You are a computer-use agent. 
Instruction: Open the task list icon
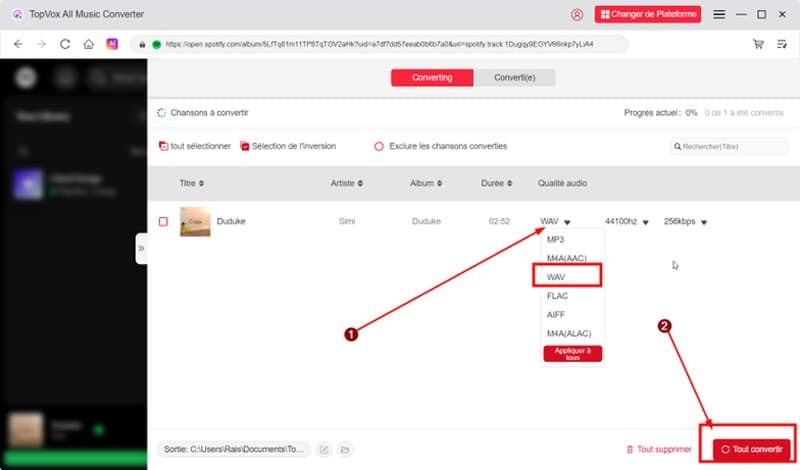click(x=781, y=44)
